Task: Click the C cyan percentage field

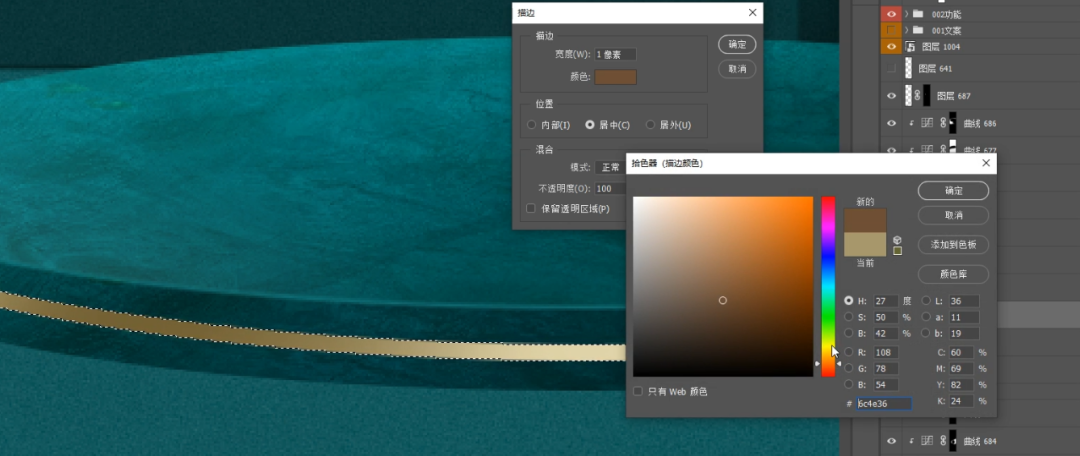Action: click(x=962, y=352)
